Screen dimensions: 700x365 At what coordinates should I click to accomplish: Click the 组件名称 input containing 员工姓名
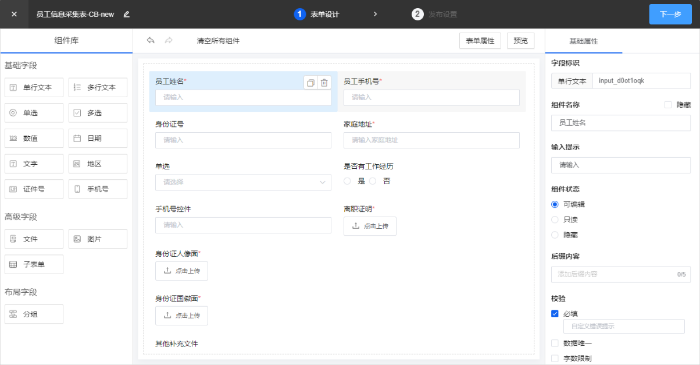coord(621,123)
